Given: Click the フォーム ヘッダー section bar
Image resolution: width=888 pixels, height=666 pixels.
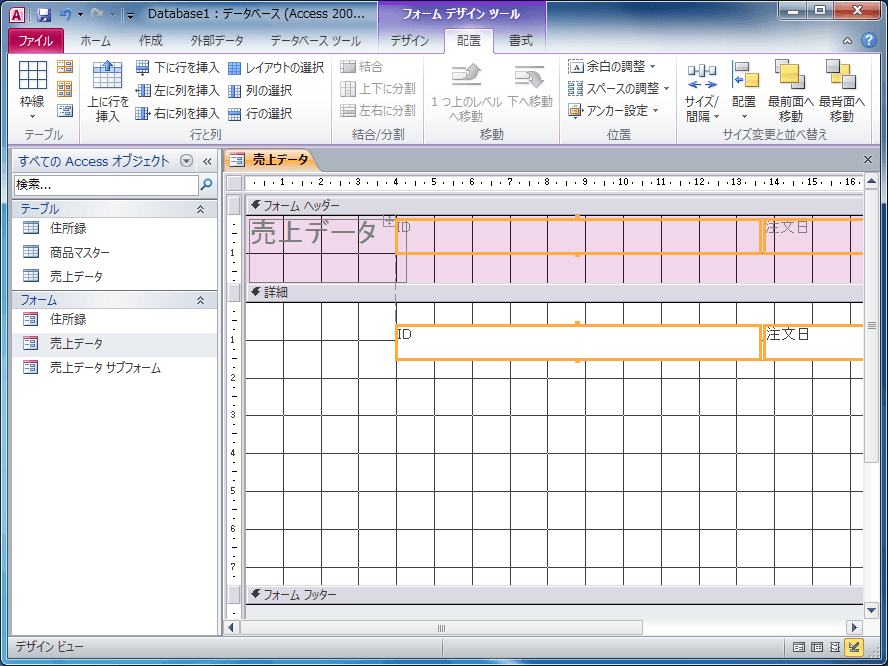Looking at the screenshot, I should coord(554,206).
